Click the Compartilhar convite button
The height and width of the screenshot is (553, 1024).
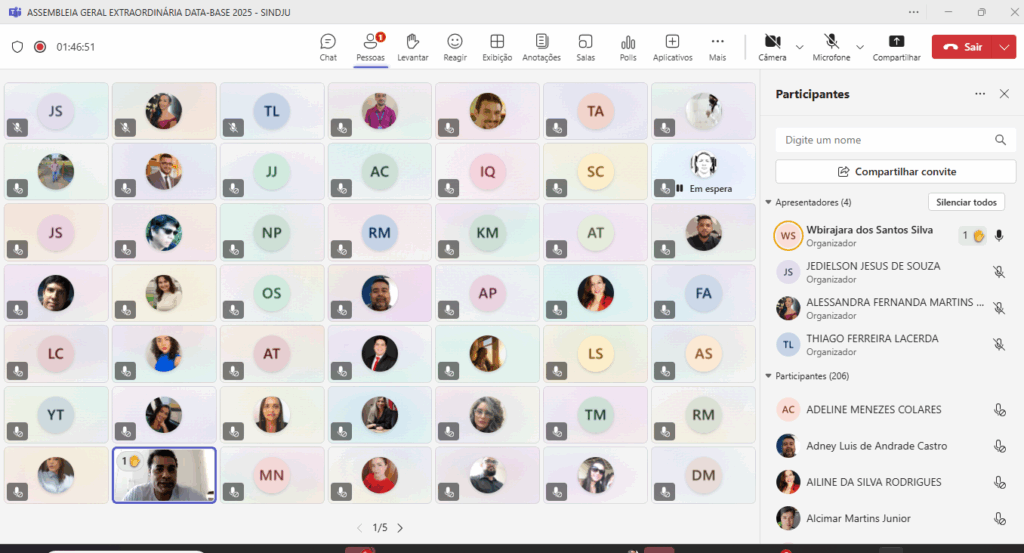(895, 172)
